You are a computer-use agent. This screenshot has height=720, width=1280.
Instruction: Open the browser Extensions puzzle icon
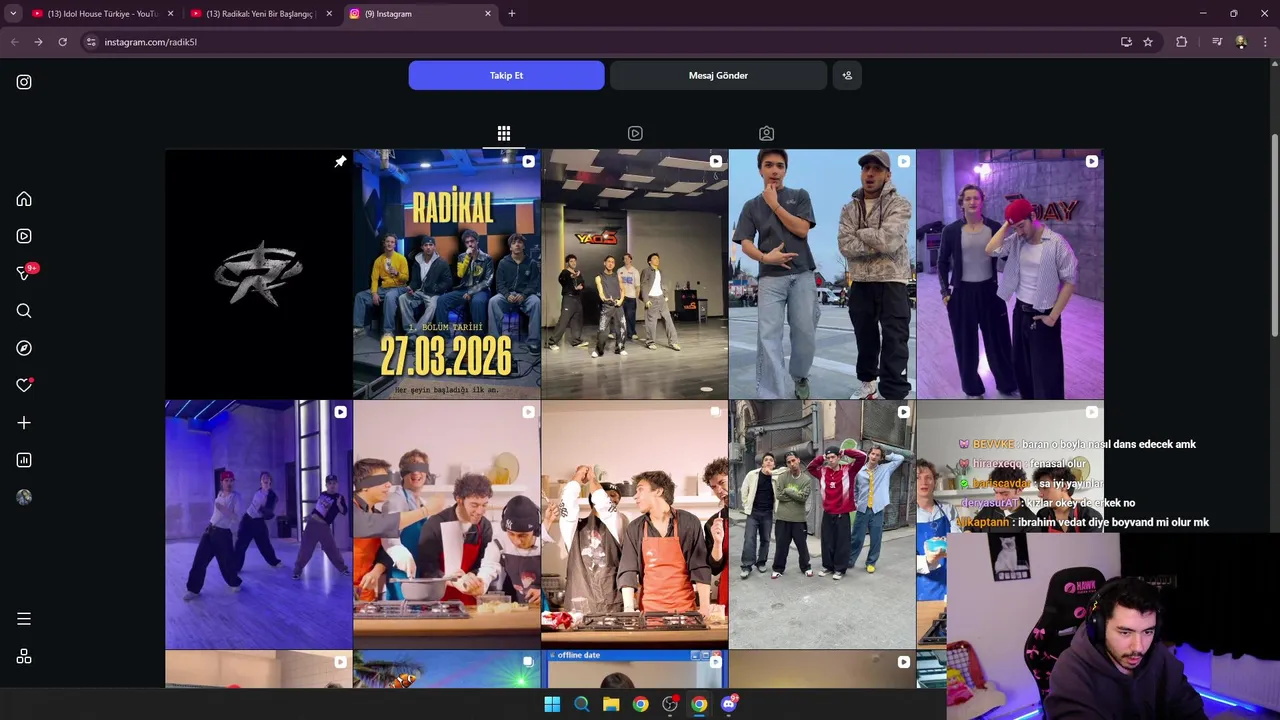pyautogui.click(x=1182, y=42)
